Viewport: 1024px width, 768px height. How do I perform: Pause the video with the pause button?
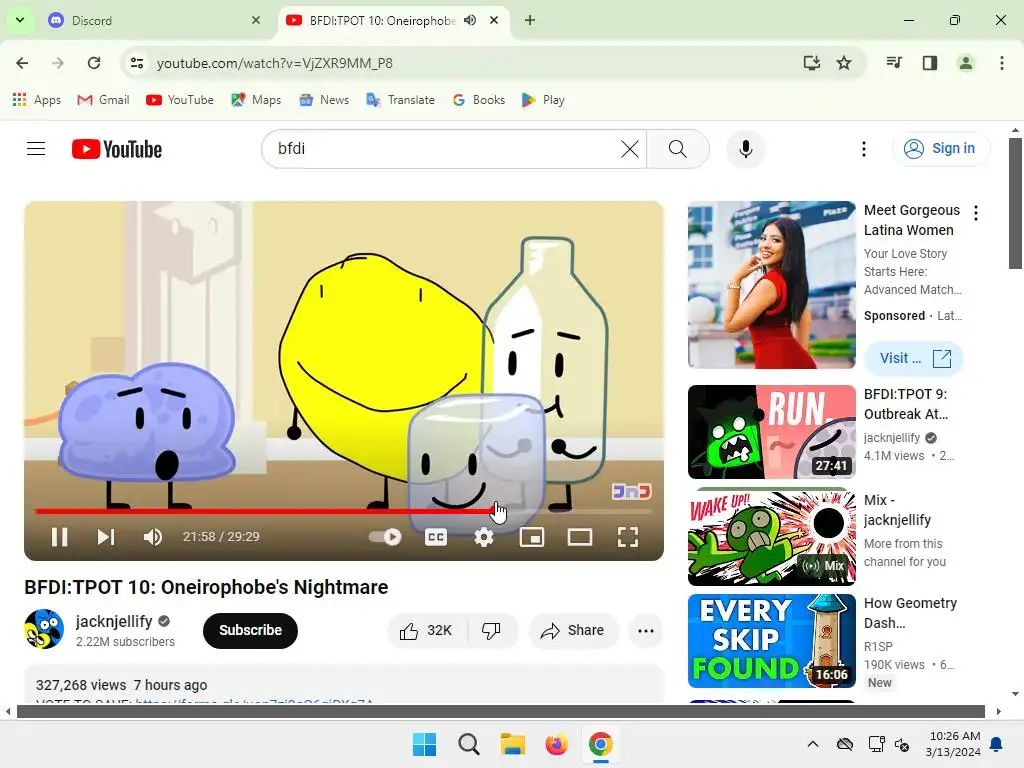point(59,537)
